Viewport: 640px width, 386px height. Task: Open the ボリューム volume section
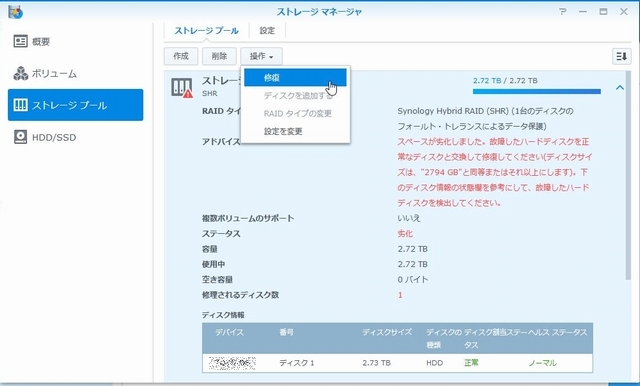(x=45, y=73)
